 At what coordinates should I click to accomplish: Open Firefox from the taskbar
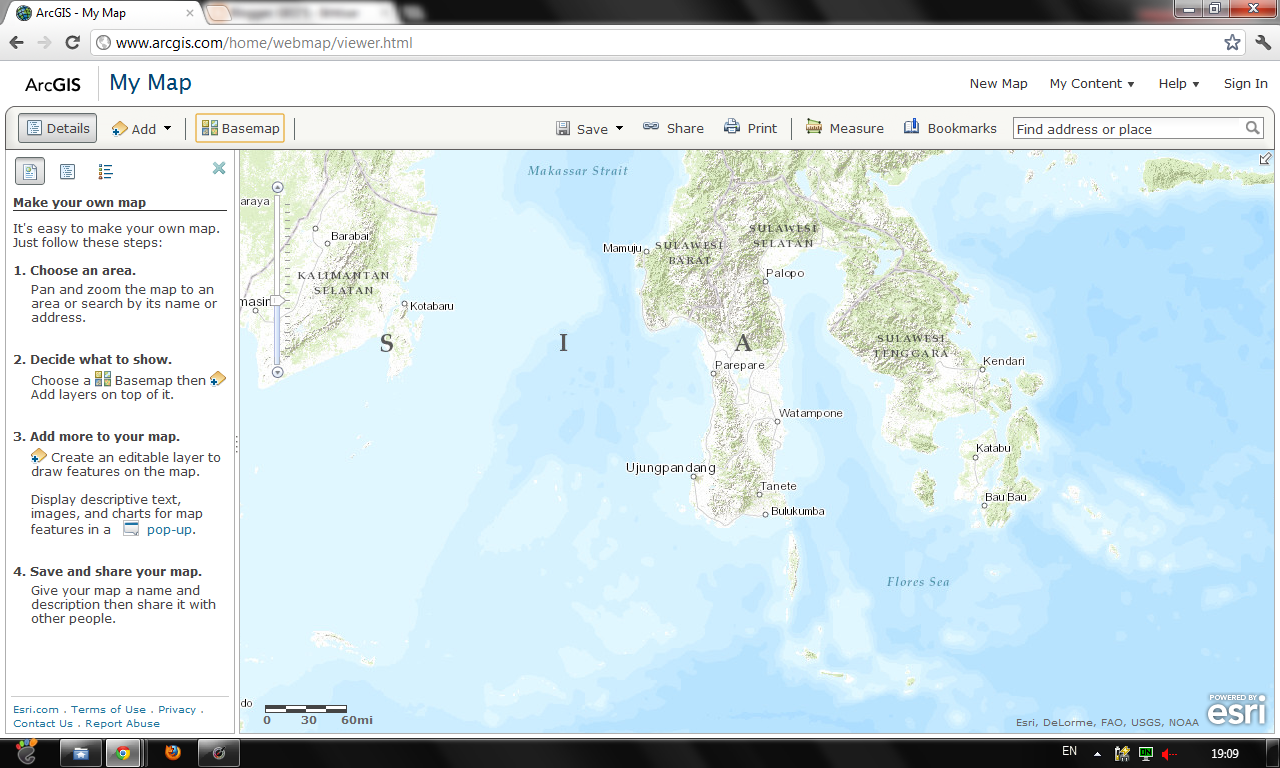pyautogui.click(x=172, y=752)
